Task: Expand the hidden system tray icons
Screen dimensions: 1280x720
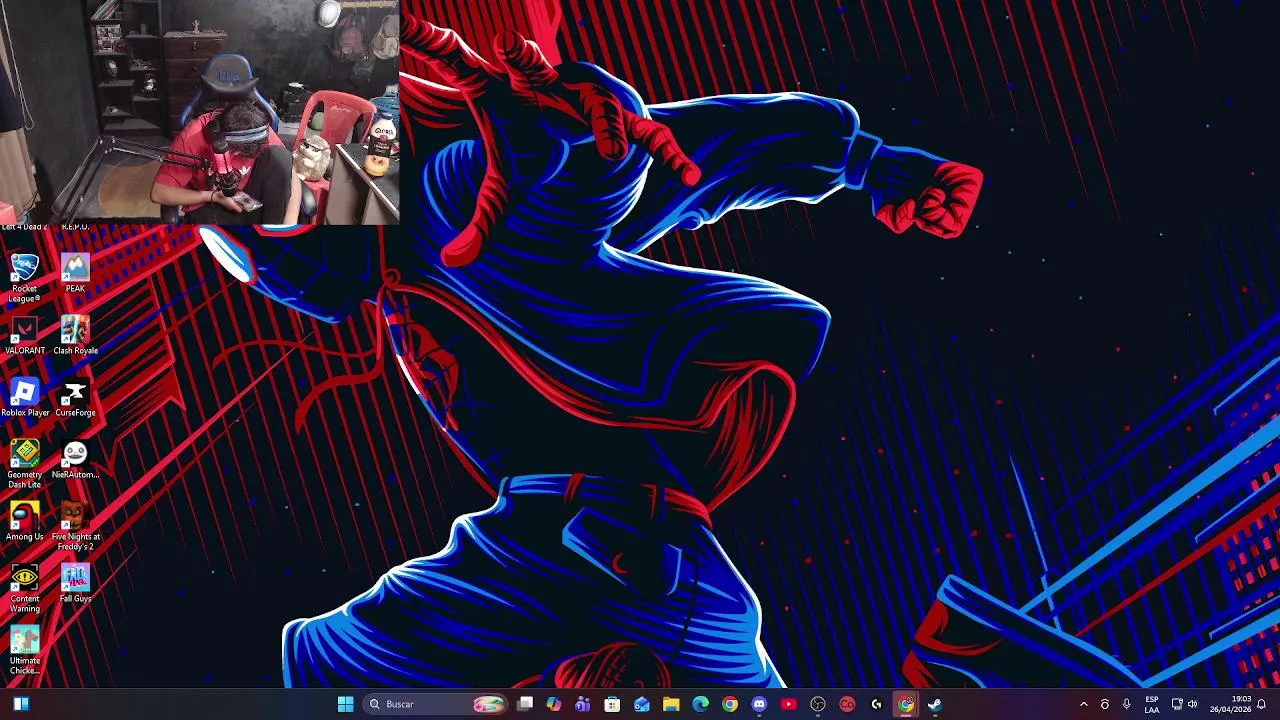Action: click(x=1083, y=704)
